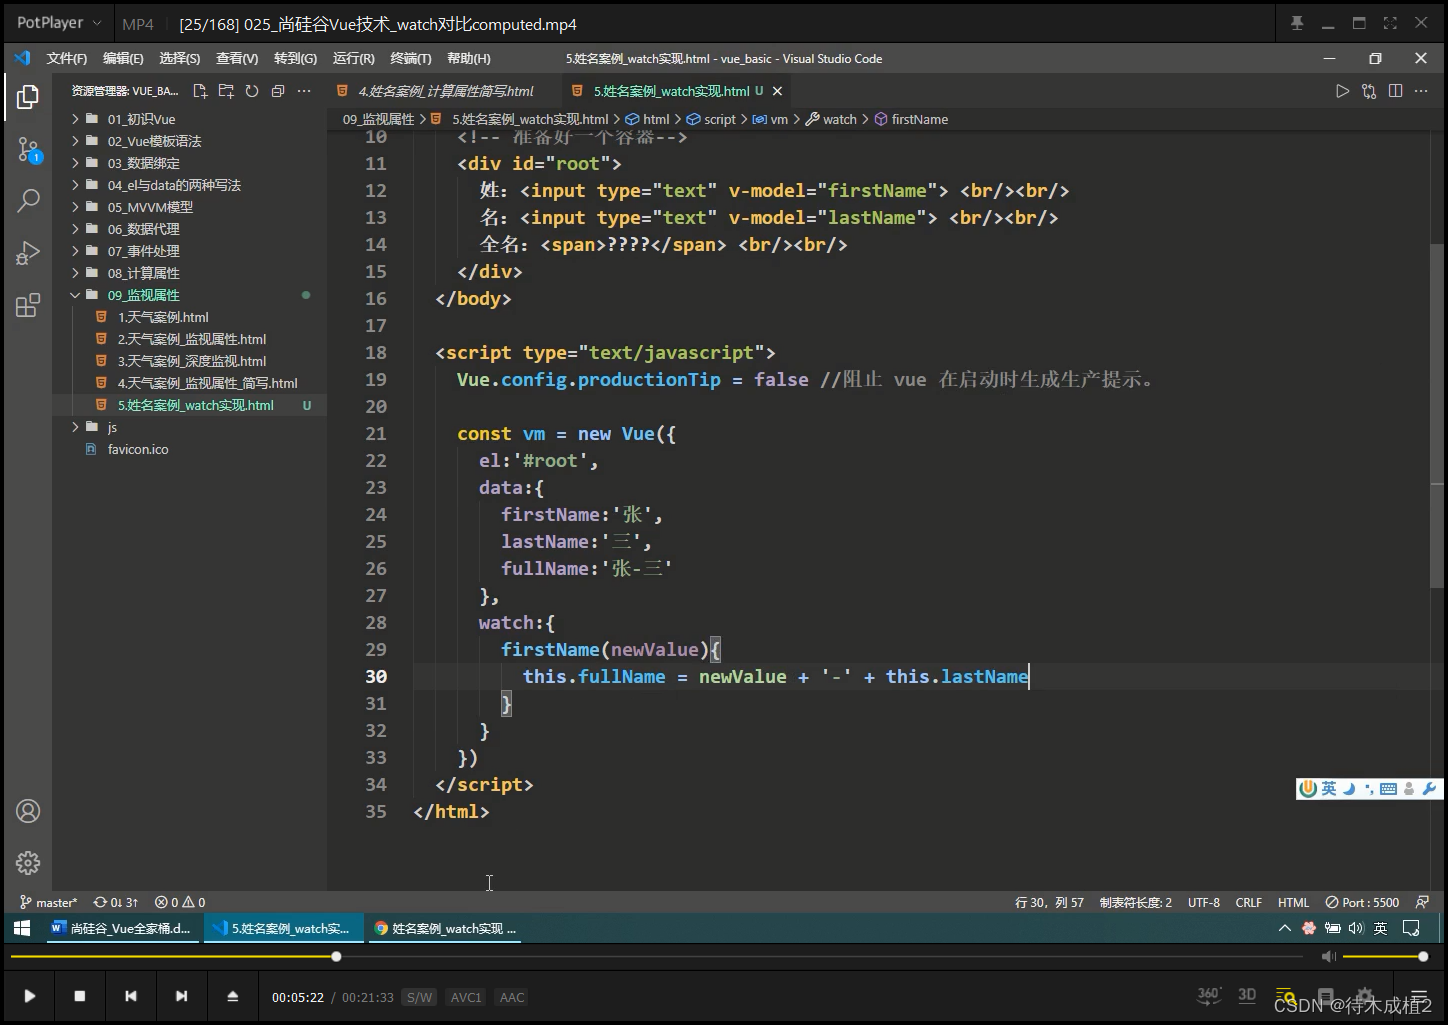Open Windows Start button in video
This screenshot has height=1025, width=1448.
(x=21, y=929)
